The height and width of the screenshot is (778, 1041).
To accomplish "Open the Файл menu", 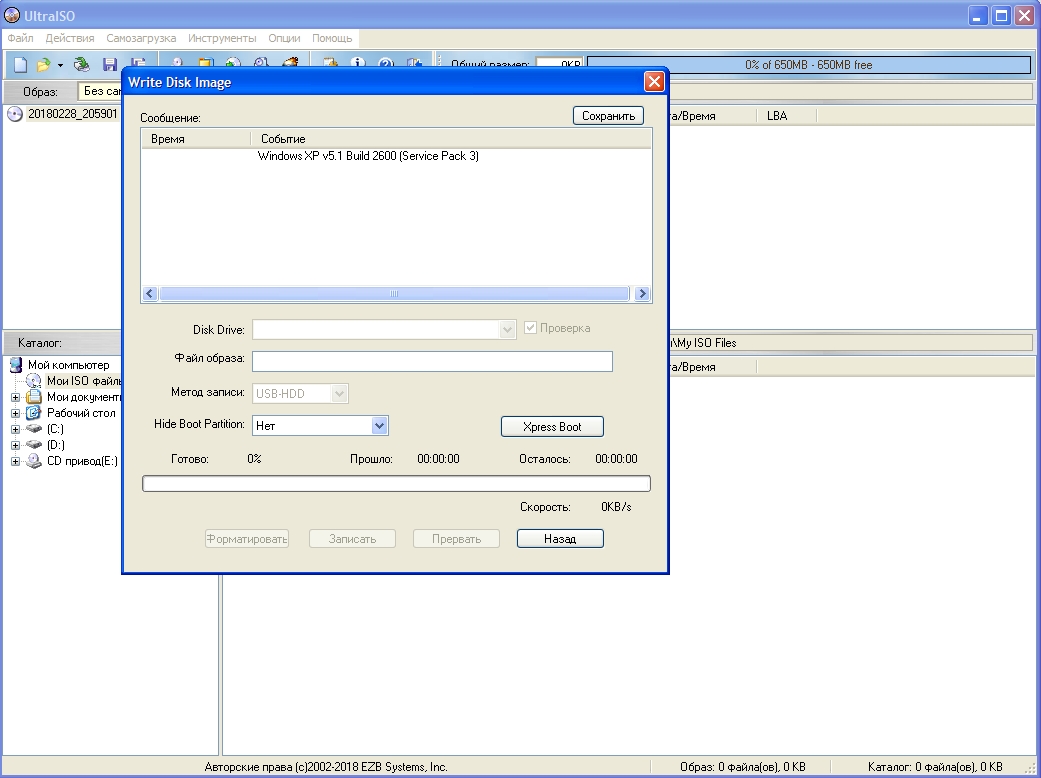I will pos(21,38).
